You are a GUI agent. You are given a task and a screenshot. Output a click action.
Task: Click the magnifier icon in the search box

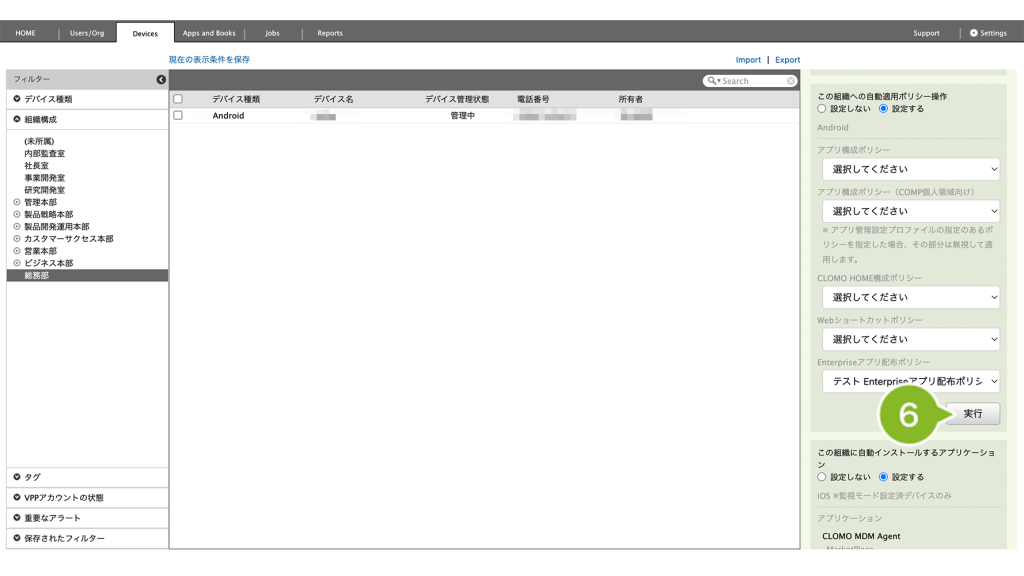[x=712, y=81]
